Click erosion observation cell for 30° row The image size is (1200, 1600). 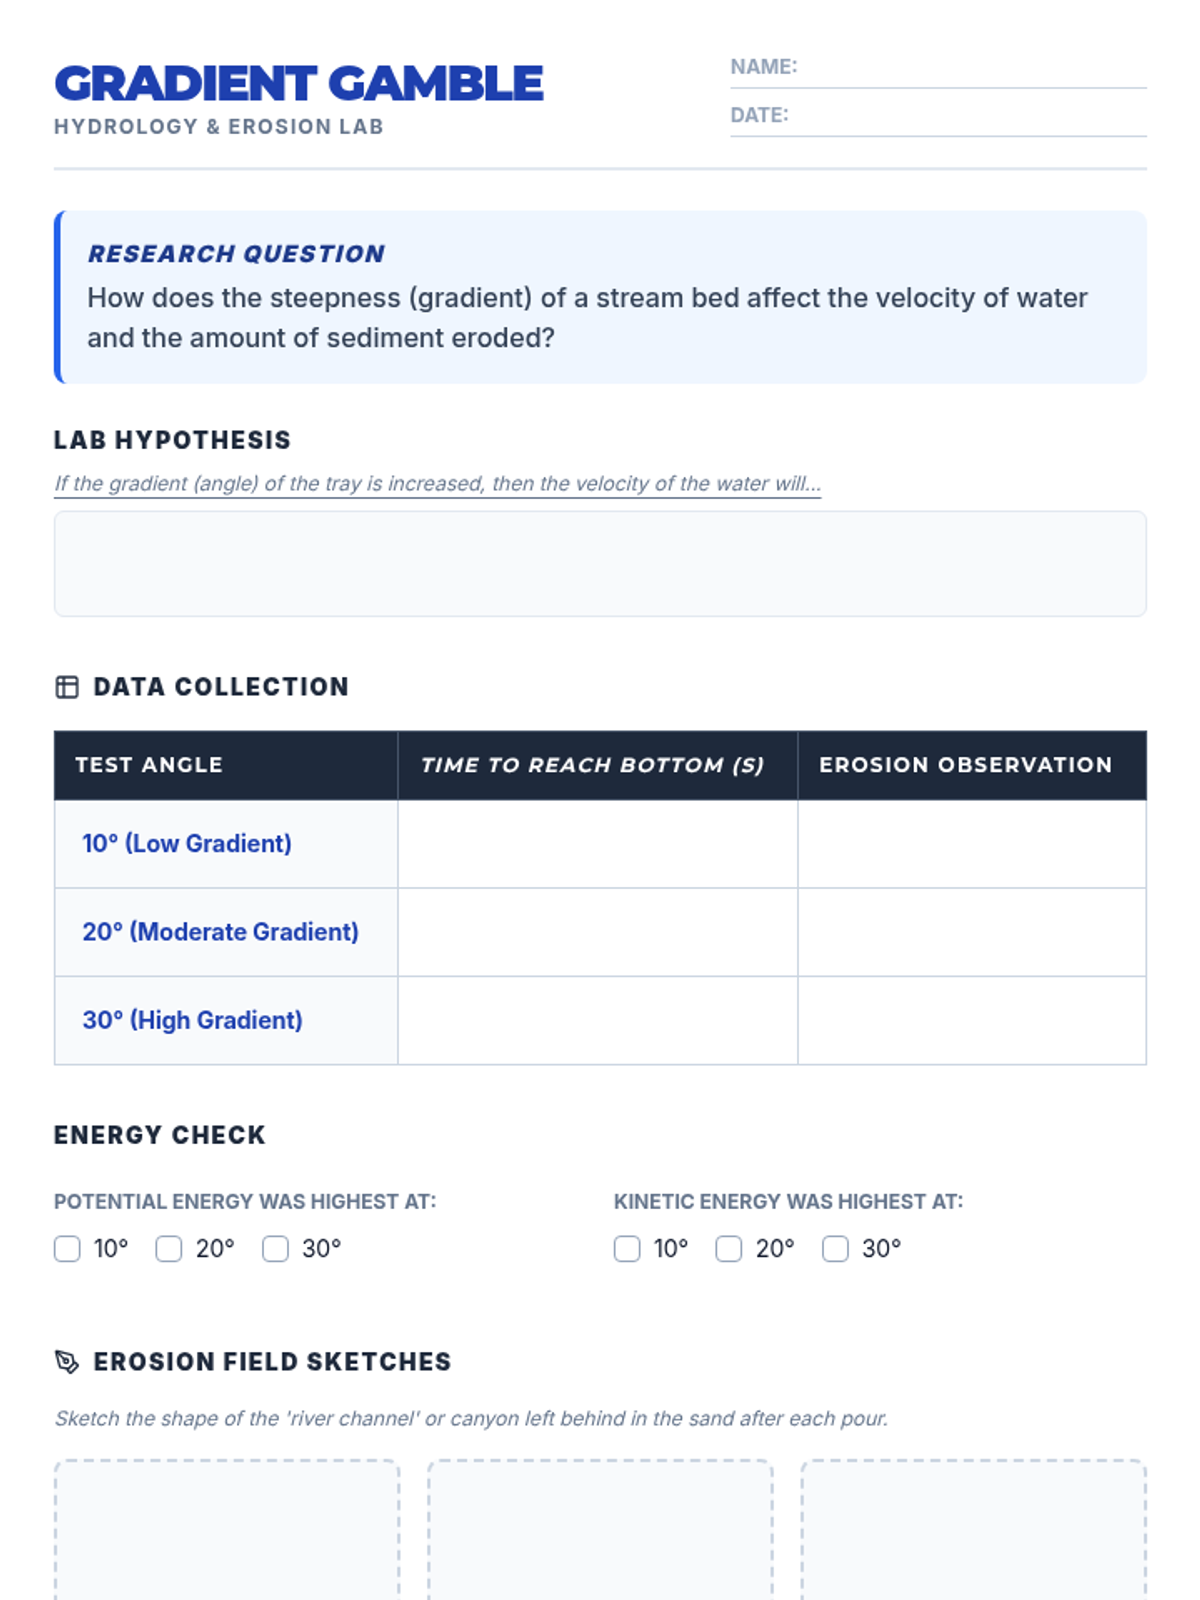(972, 1020)
